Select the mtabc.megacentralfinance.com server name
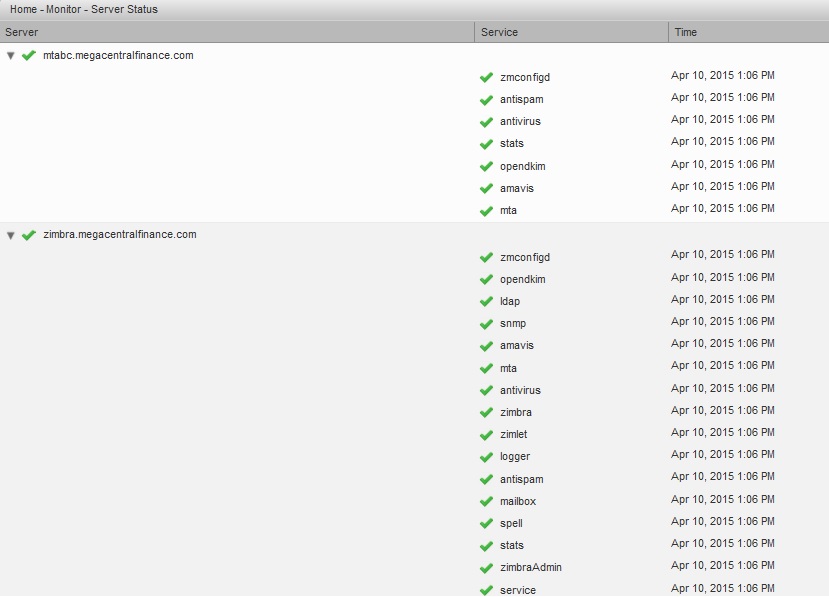 [x=118, y=55]
